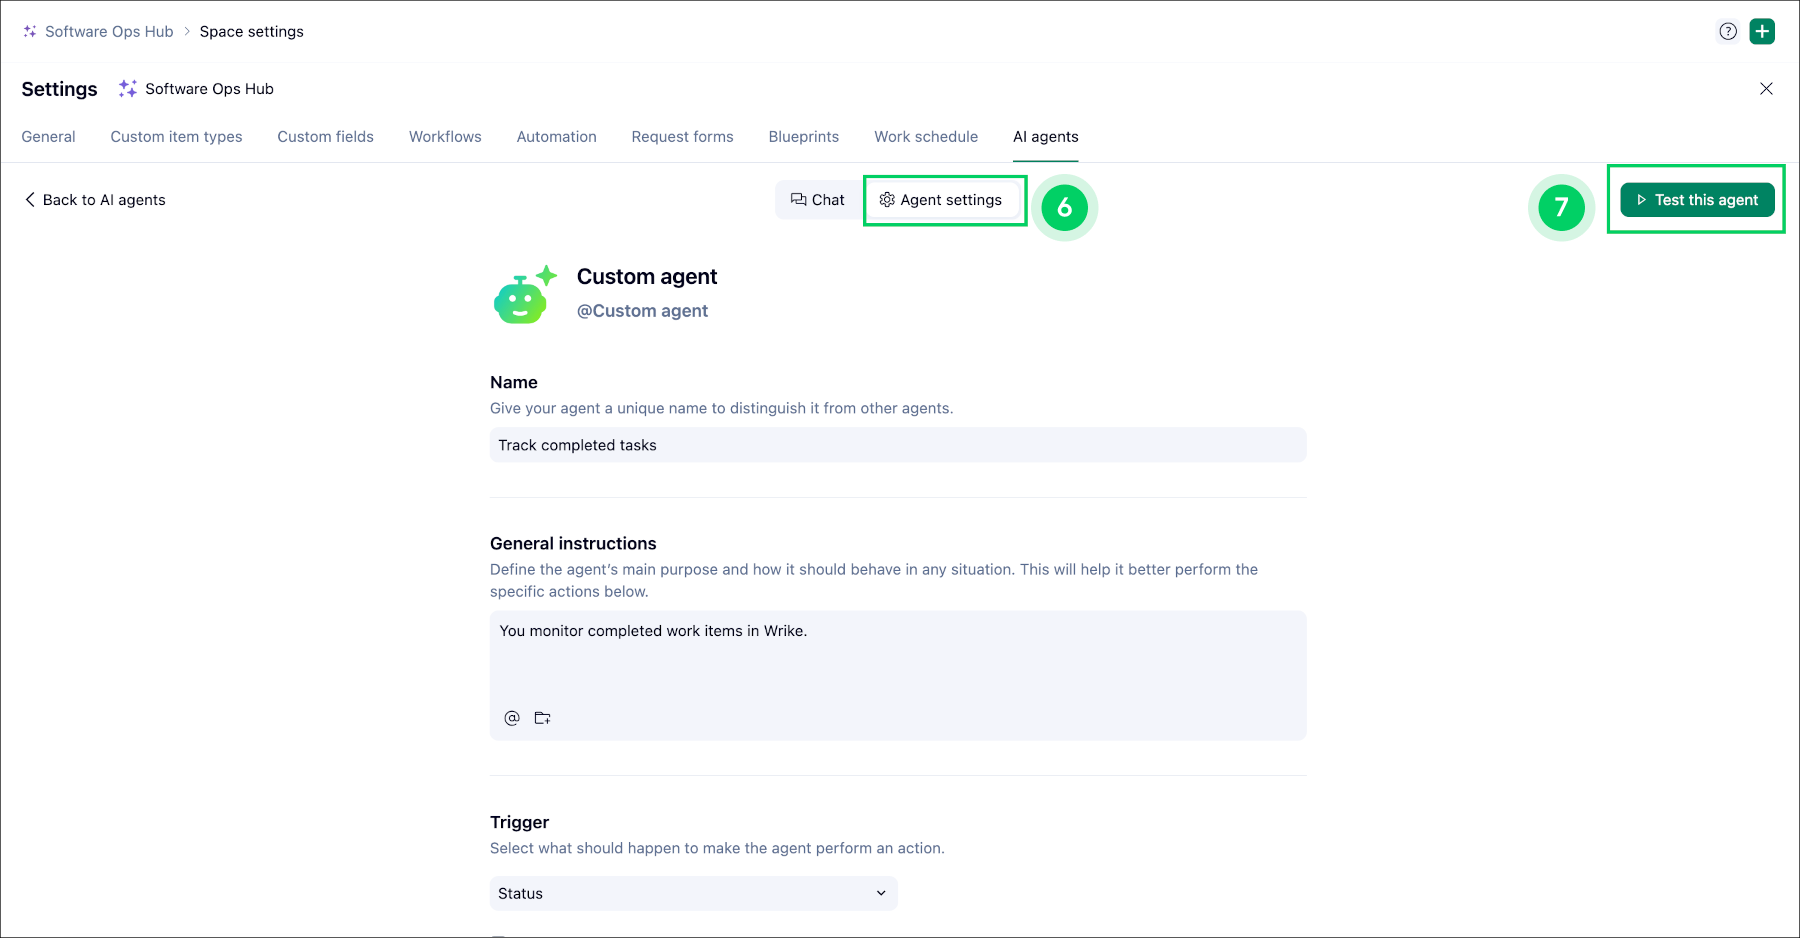Image resolution: width=1800 pixels, height=938 pixels.
Task: Click the chat bubble icon
Action: click(x=798, y=200)
